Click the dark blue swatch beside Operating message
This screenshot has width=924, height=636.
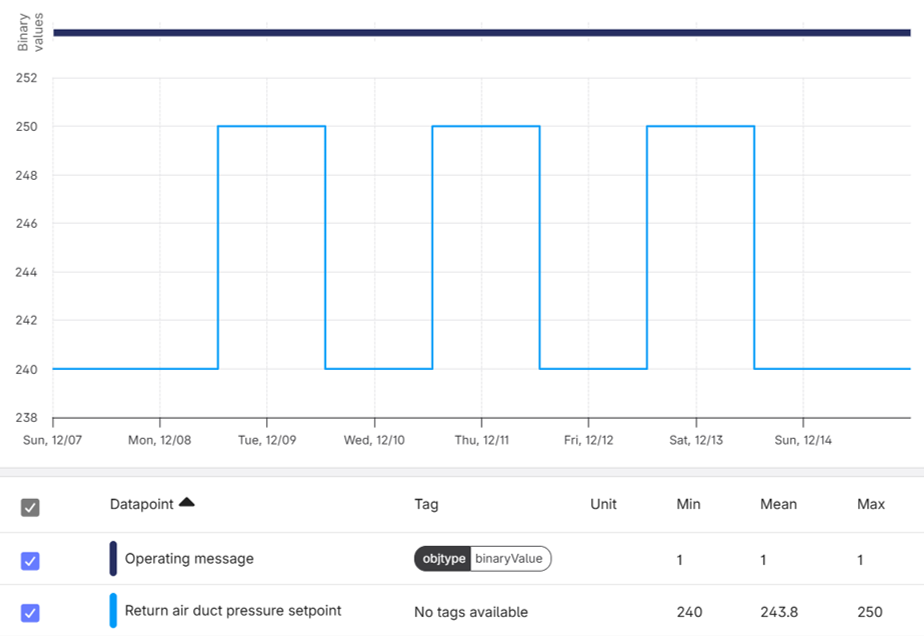click(x=113, y=560)
